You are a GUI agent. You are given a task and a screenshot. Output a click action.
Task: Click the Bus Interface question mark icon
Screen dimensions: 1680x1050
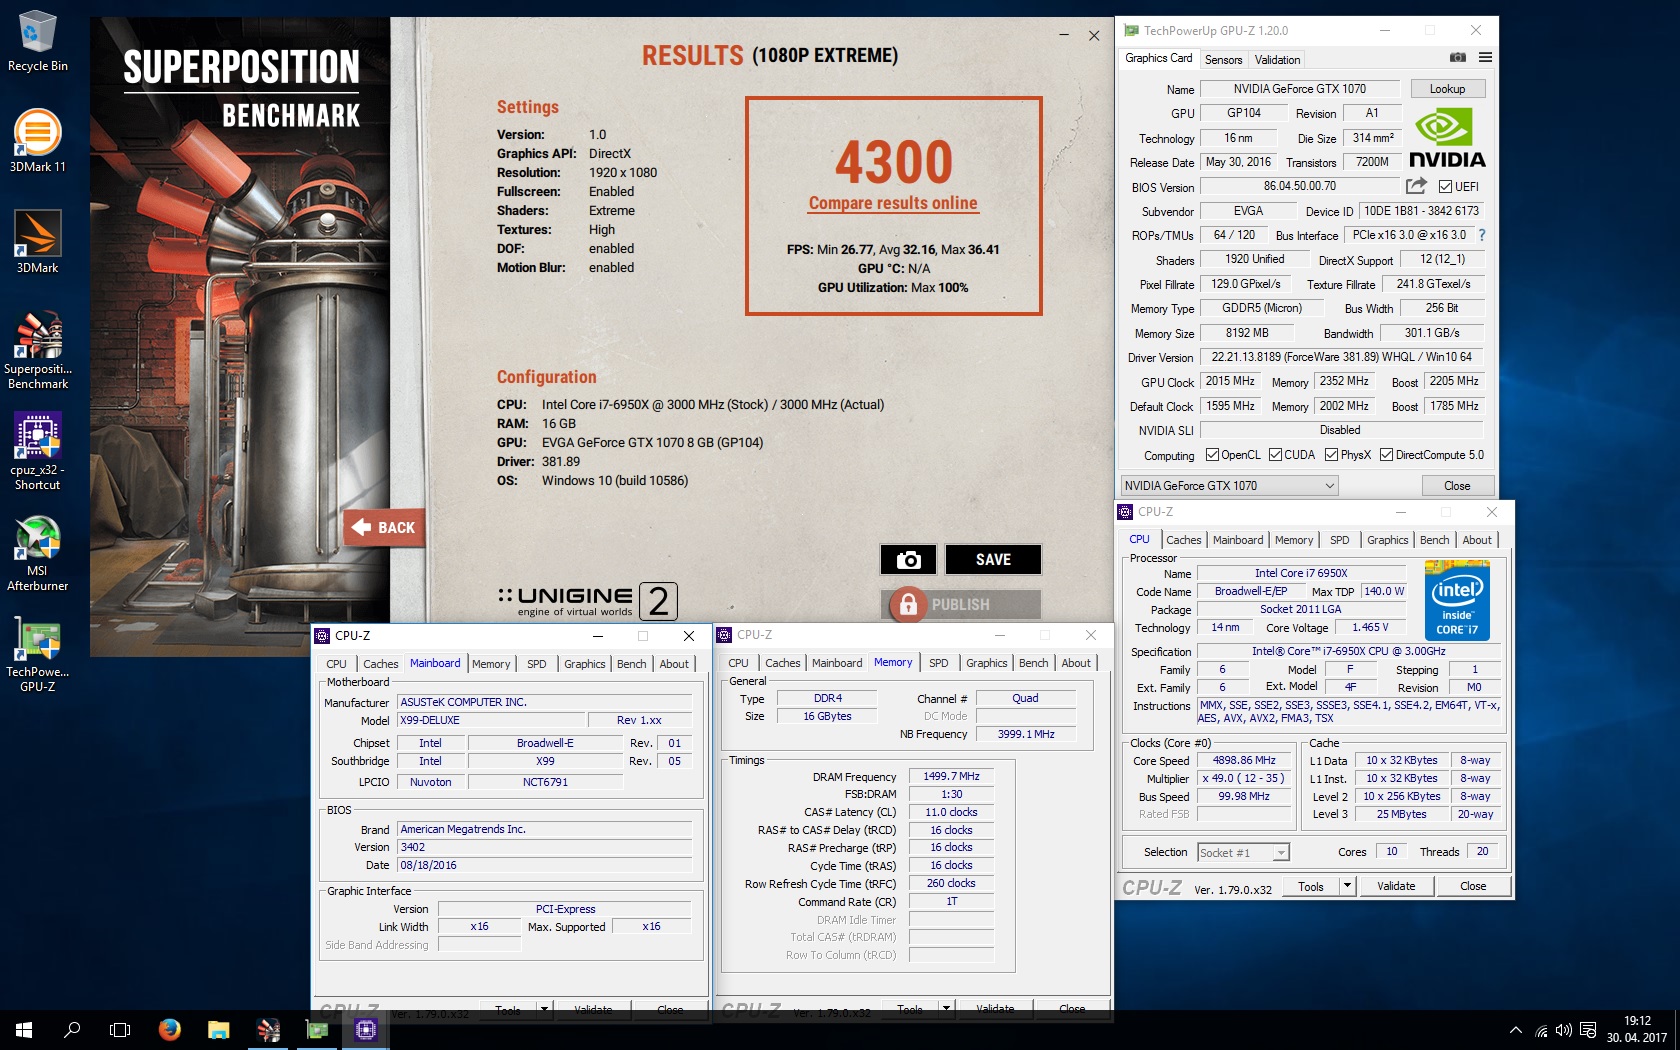[1482, 235]
